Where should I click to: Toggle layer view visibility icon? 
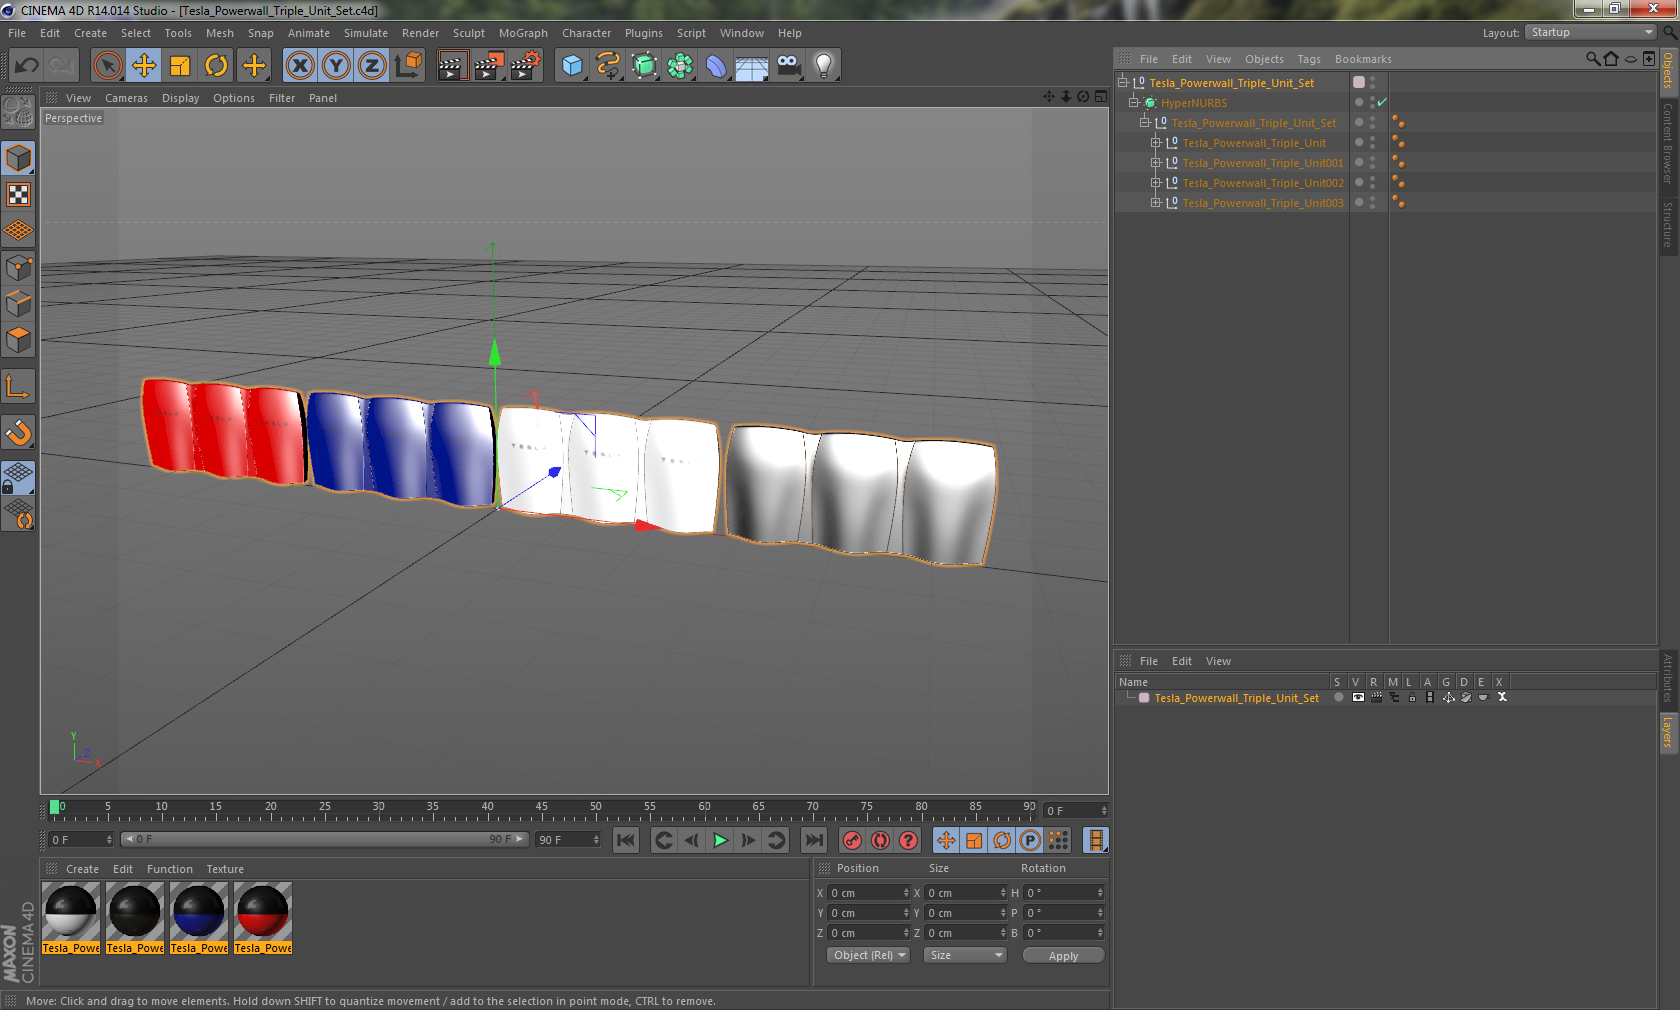[1358, 698]
